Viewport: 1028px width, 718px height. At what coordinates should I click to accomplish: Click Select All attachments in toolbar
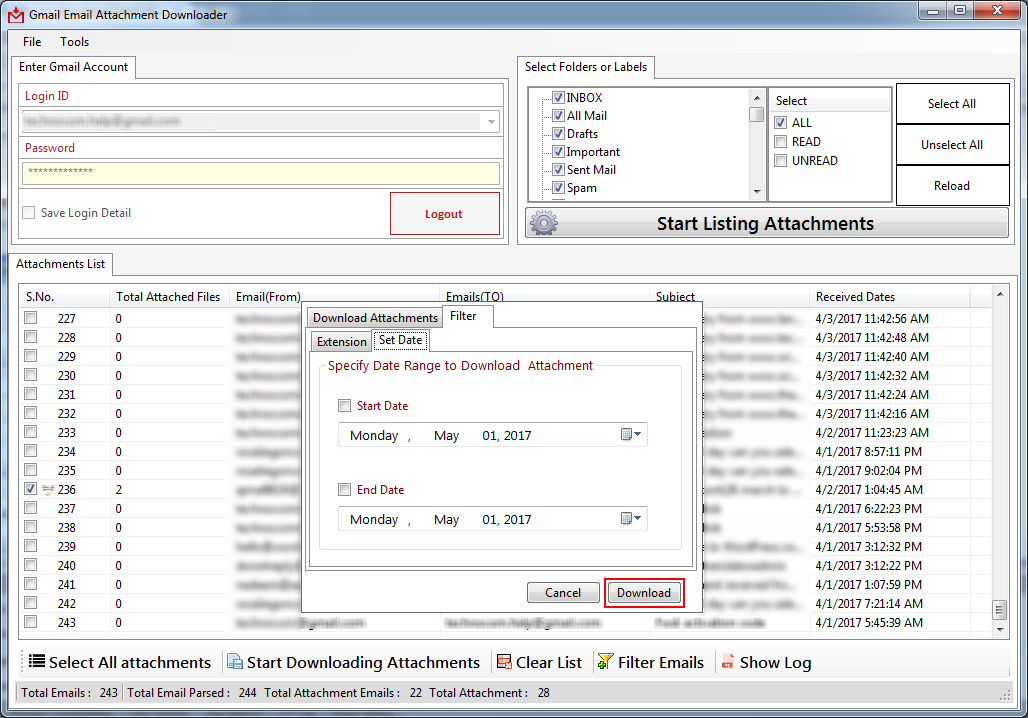(x=120, y=662)
